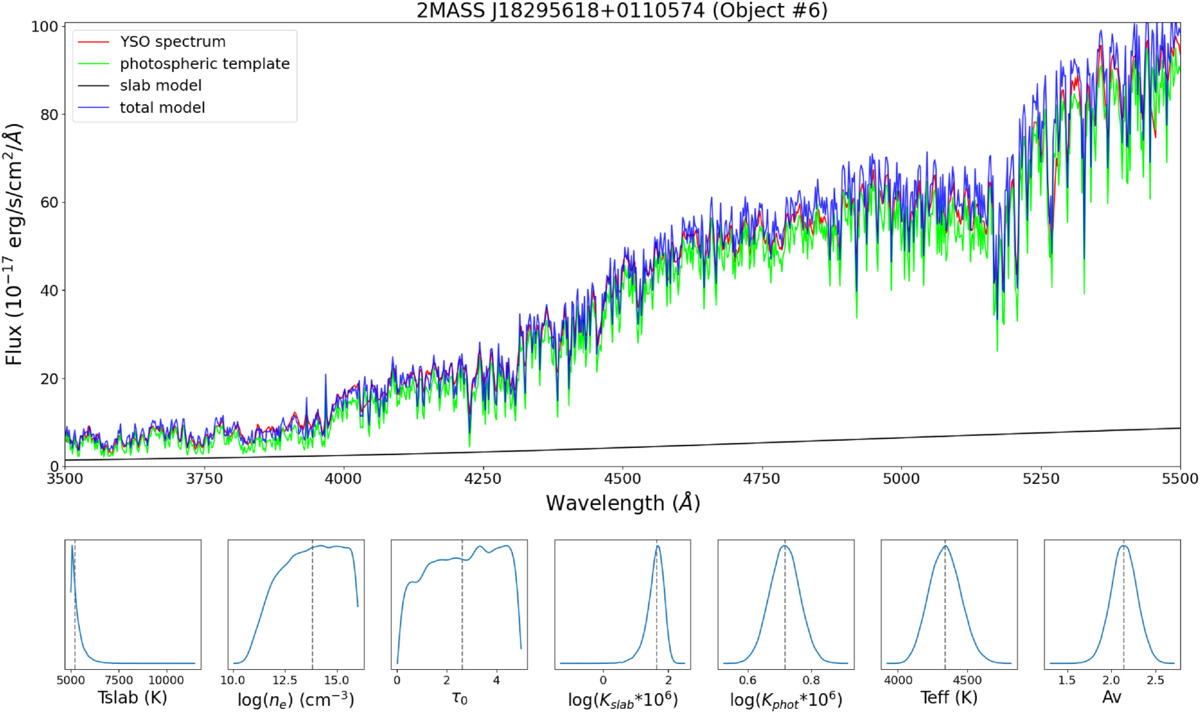Open the Av posterior distribution panel
Viewport: 1200px width, 713px height.
click(1112, 604)
